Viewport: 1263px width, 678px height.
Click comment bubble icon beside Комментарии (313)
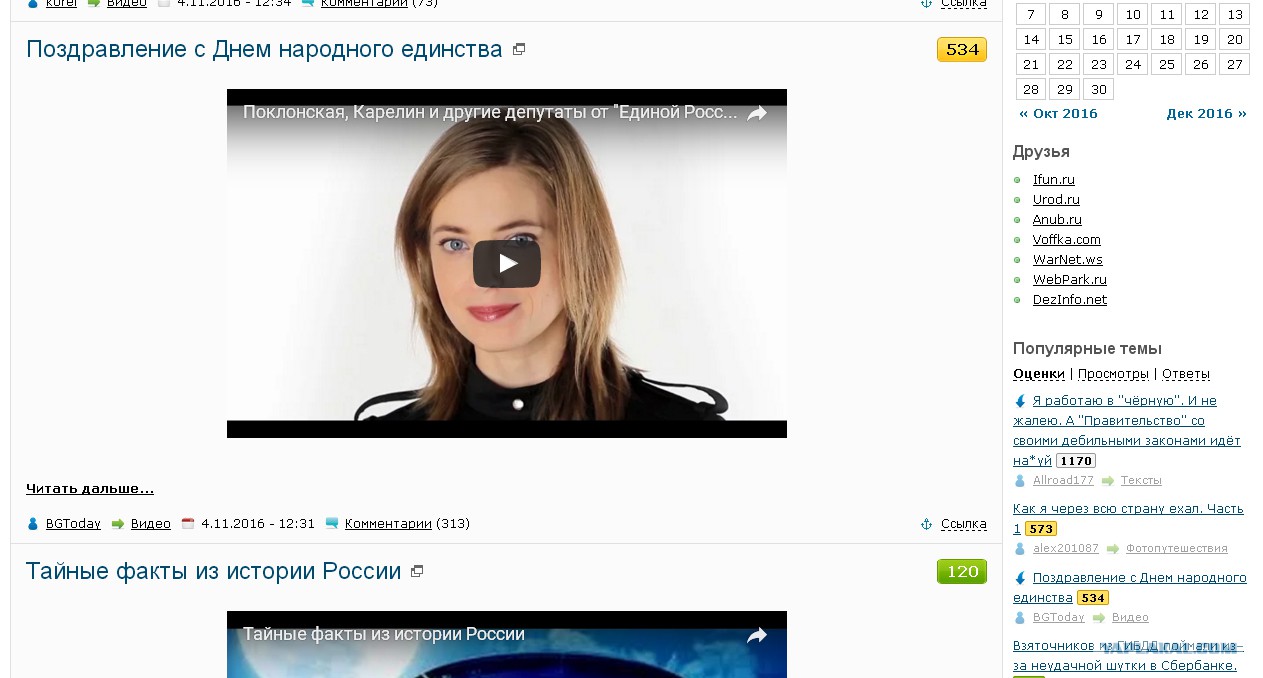point(332,523)
